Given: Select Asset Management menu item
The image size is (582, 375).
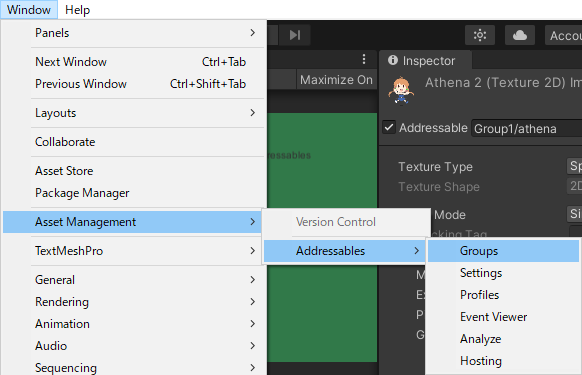Looking at the screenshot, I should point(132,222).
